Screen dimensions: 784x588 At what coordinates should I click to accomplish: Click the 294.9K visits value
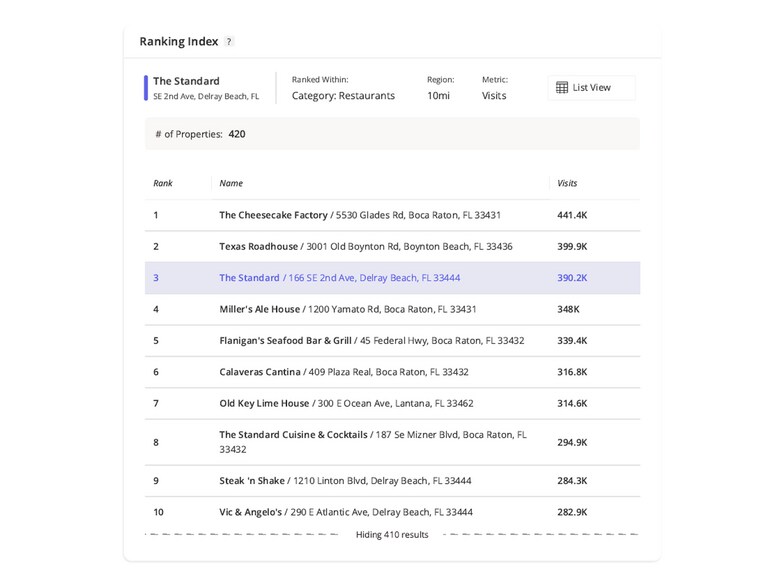pos(572,442)
